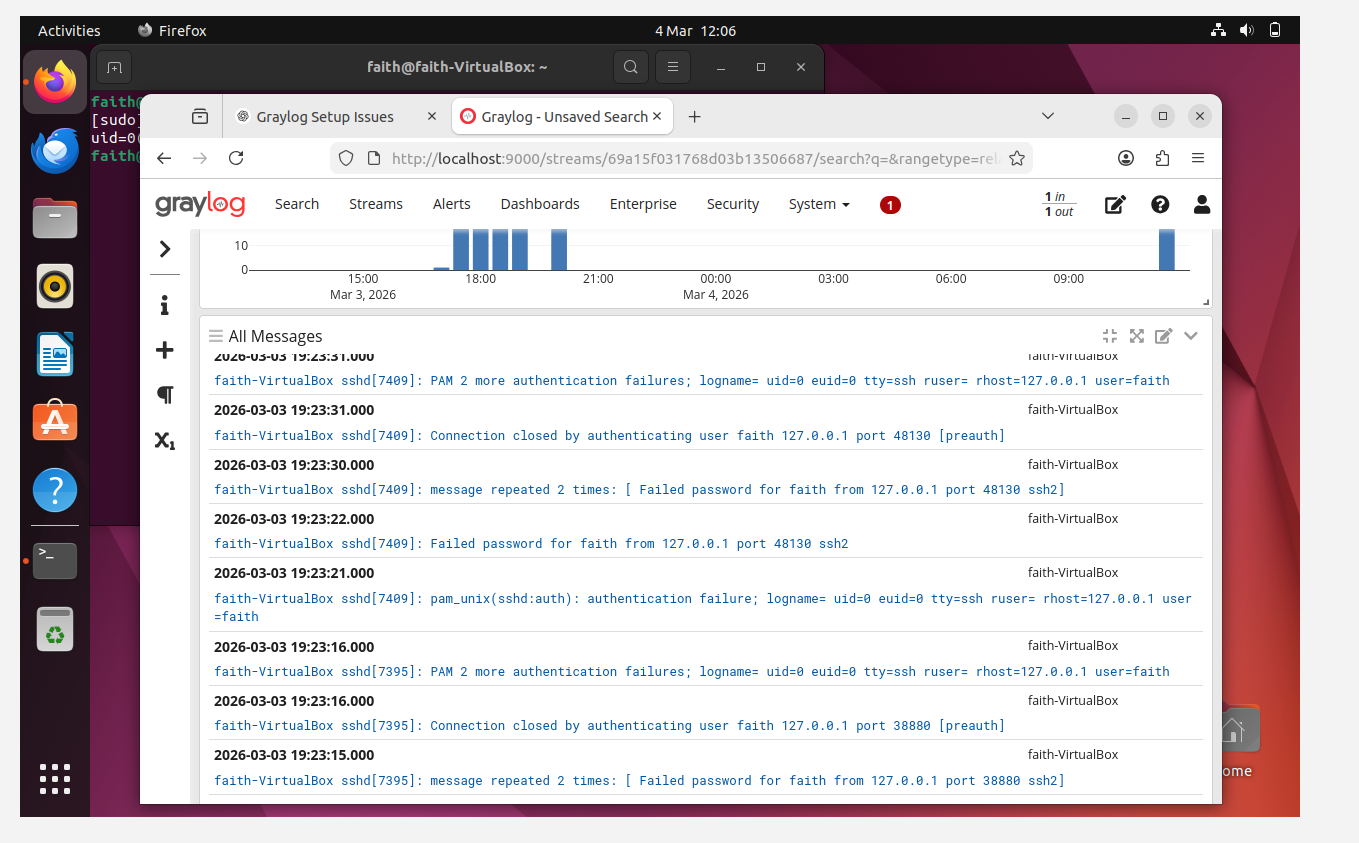
Task: Open Files from the Ubuntu dock
Action: point(55,218)
